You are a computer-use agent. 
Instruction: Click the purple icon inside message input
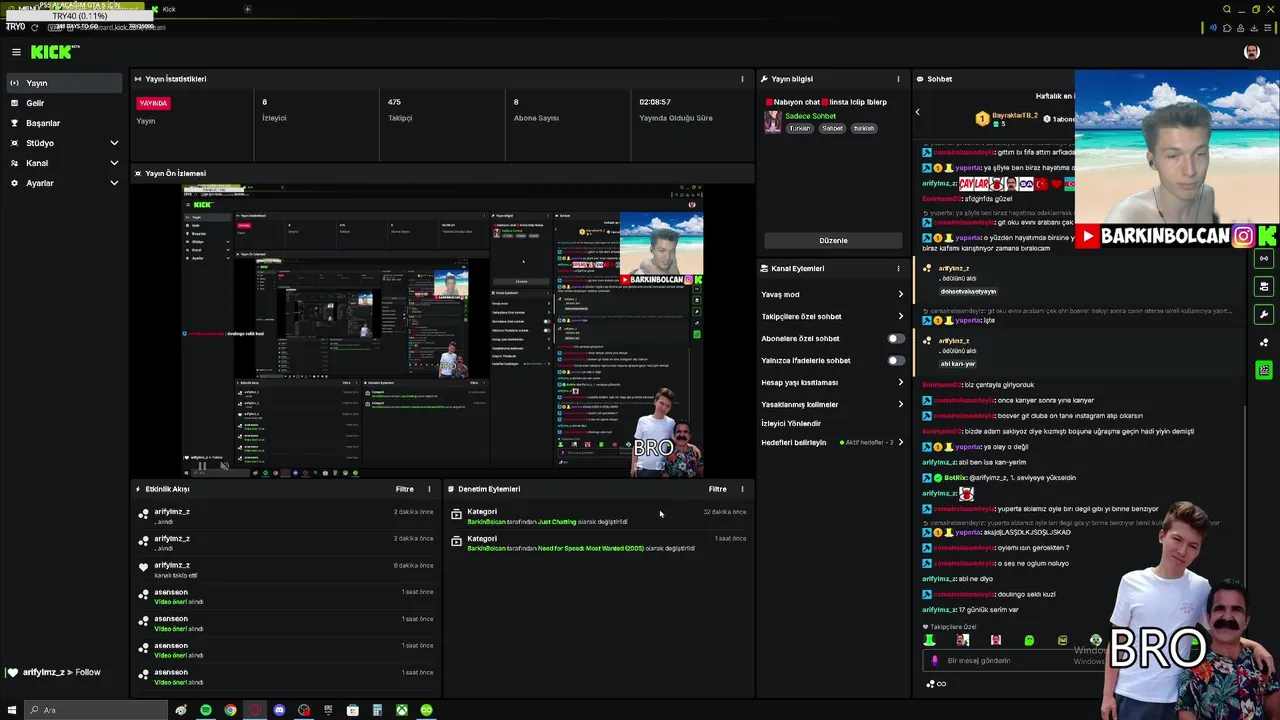click(x=935, y=661)
